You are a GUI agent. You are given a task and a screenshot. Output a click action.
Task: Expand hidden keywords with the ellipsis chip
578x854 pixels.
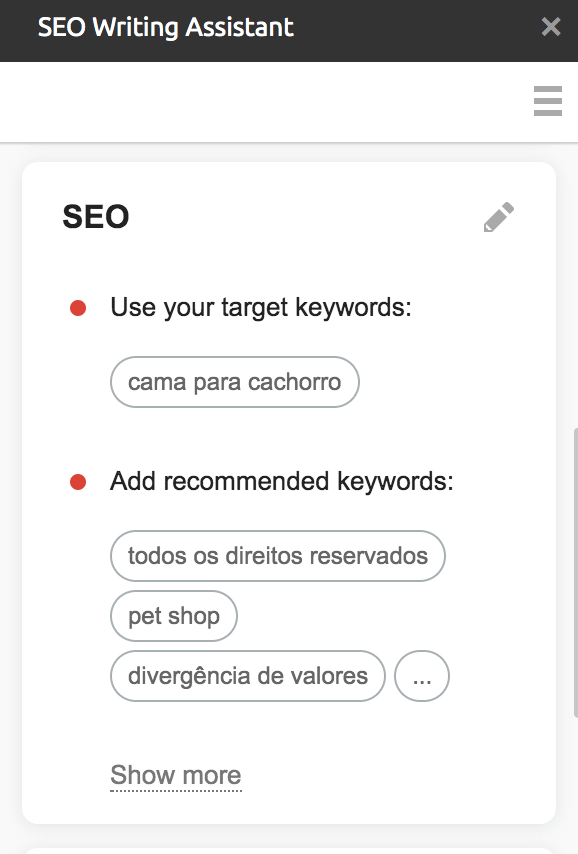422,676
